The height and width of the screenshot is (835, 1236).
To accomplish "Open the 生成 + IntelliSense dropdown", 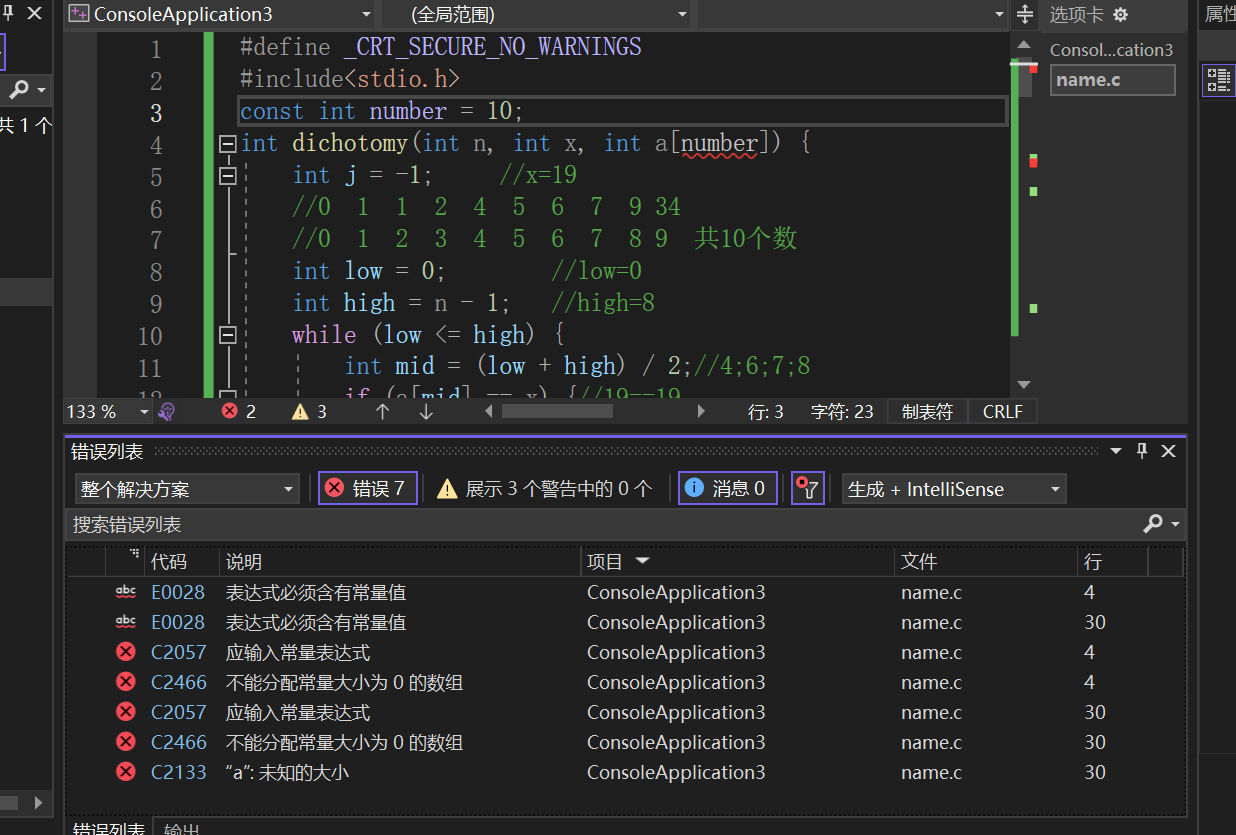I will coord(954,489).
